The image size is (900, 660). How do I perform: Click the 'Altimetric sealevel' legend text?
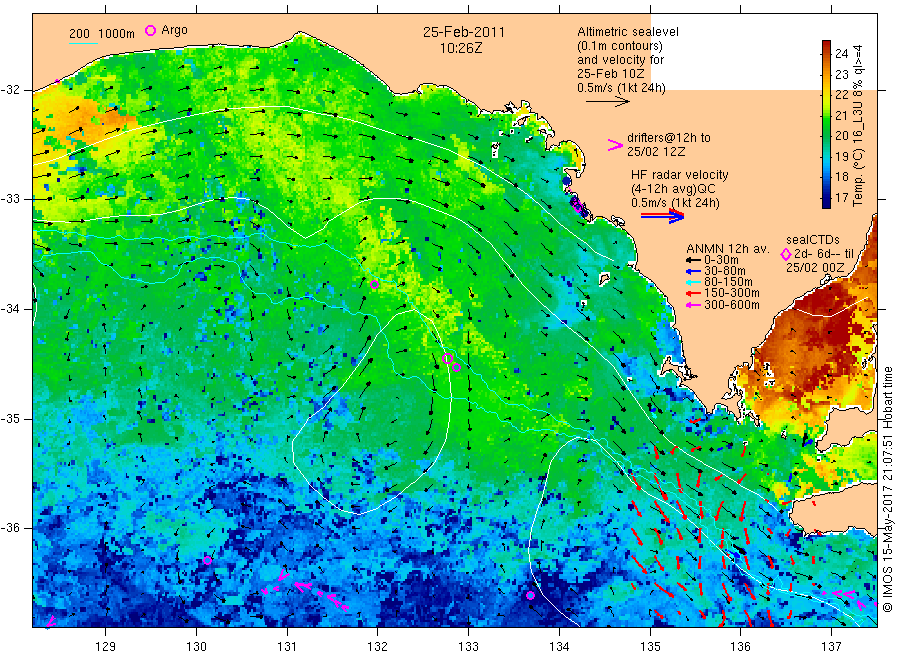pyautogui.click(x=627, y=32)
